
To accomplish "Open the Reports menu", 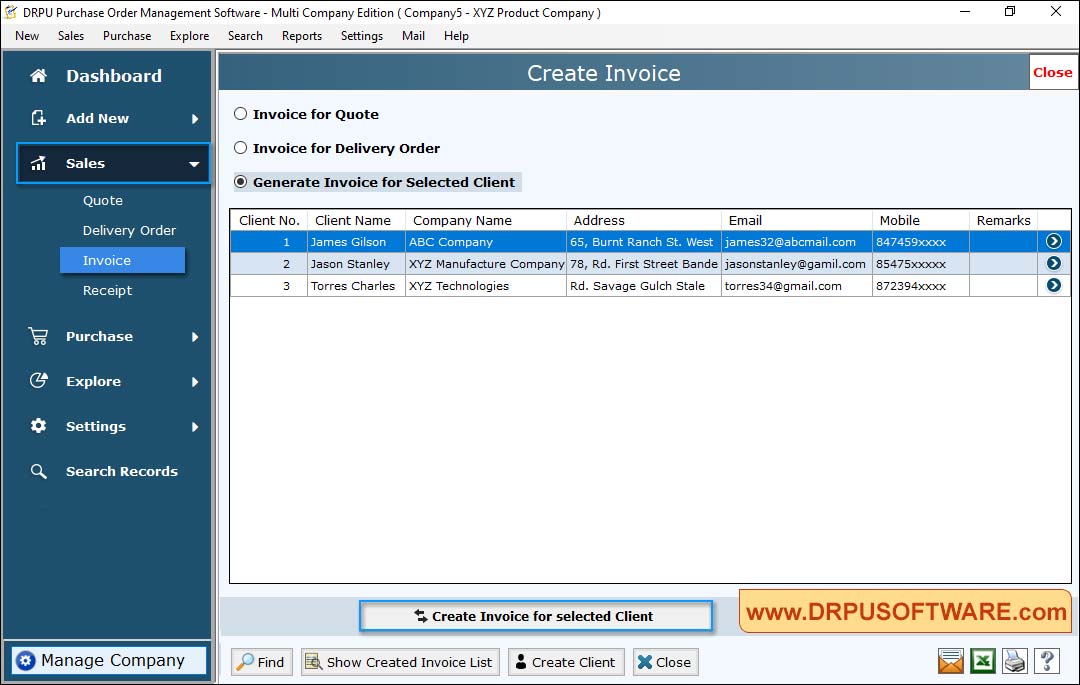I will tap(302, 36).
